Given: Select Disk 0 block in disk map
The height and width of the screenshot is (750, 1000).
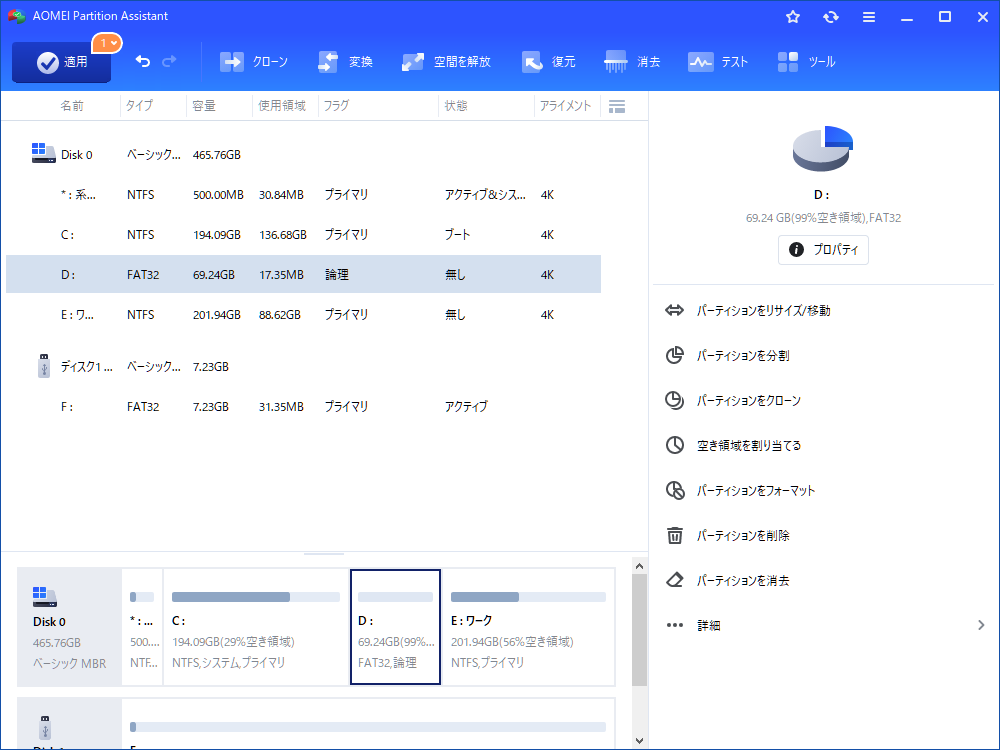Looking at the screenshot, I should pyautogui.click(x=70, y=627).
